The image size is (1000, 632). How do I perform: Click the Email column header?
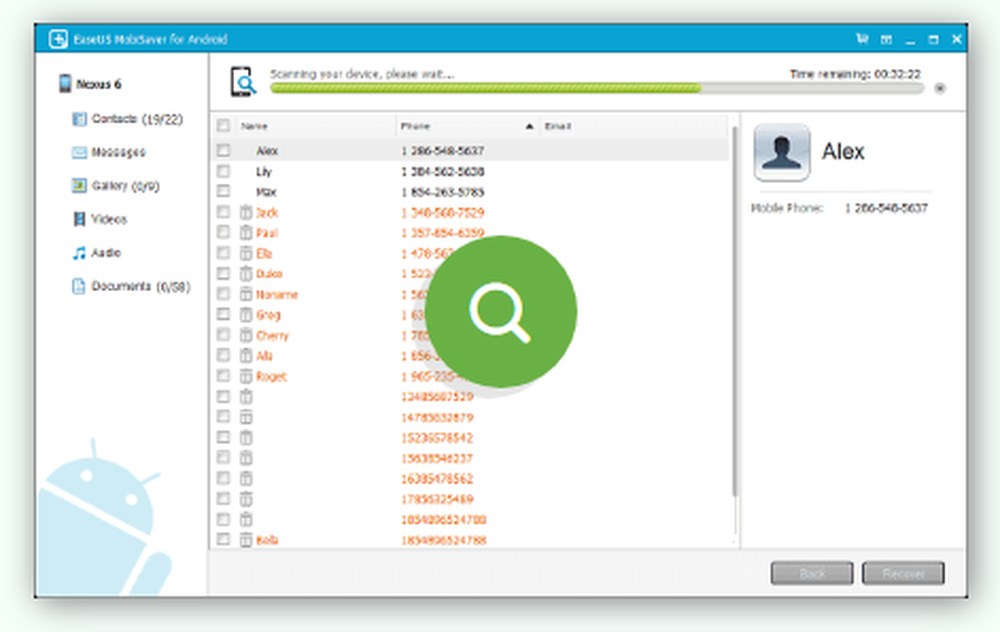click(556, 127)
